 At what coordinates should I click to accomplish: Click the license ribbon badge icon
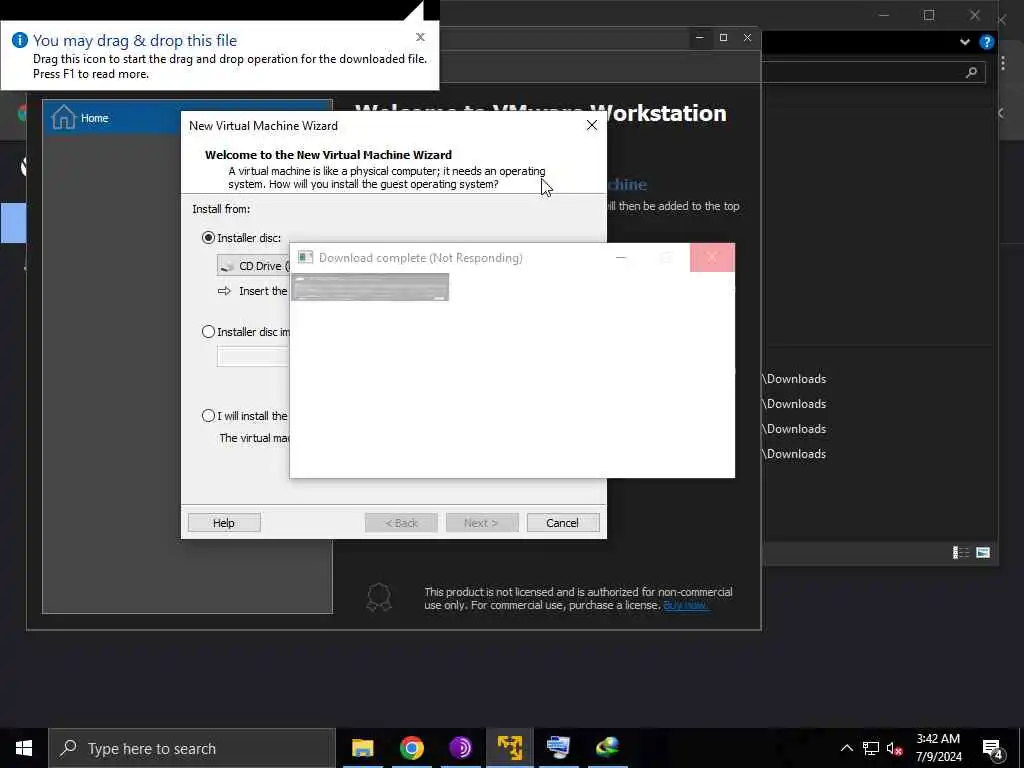point(379,597)
